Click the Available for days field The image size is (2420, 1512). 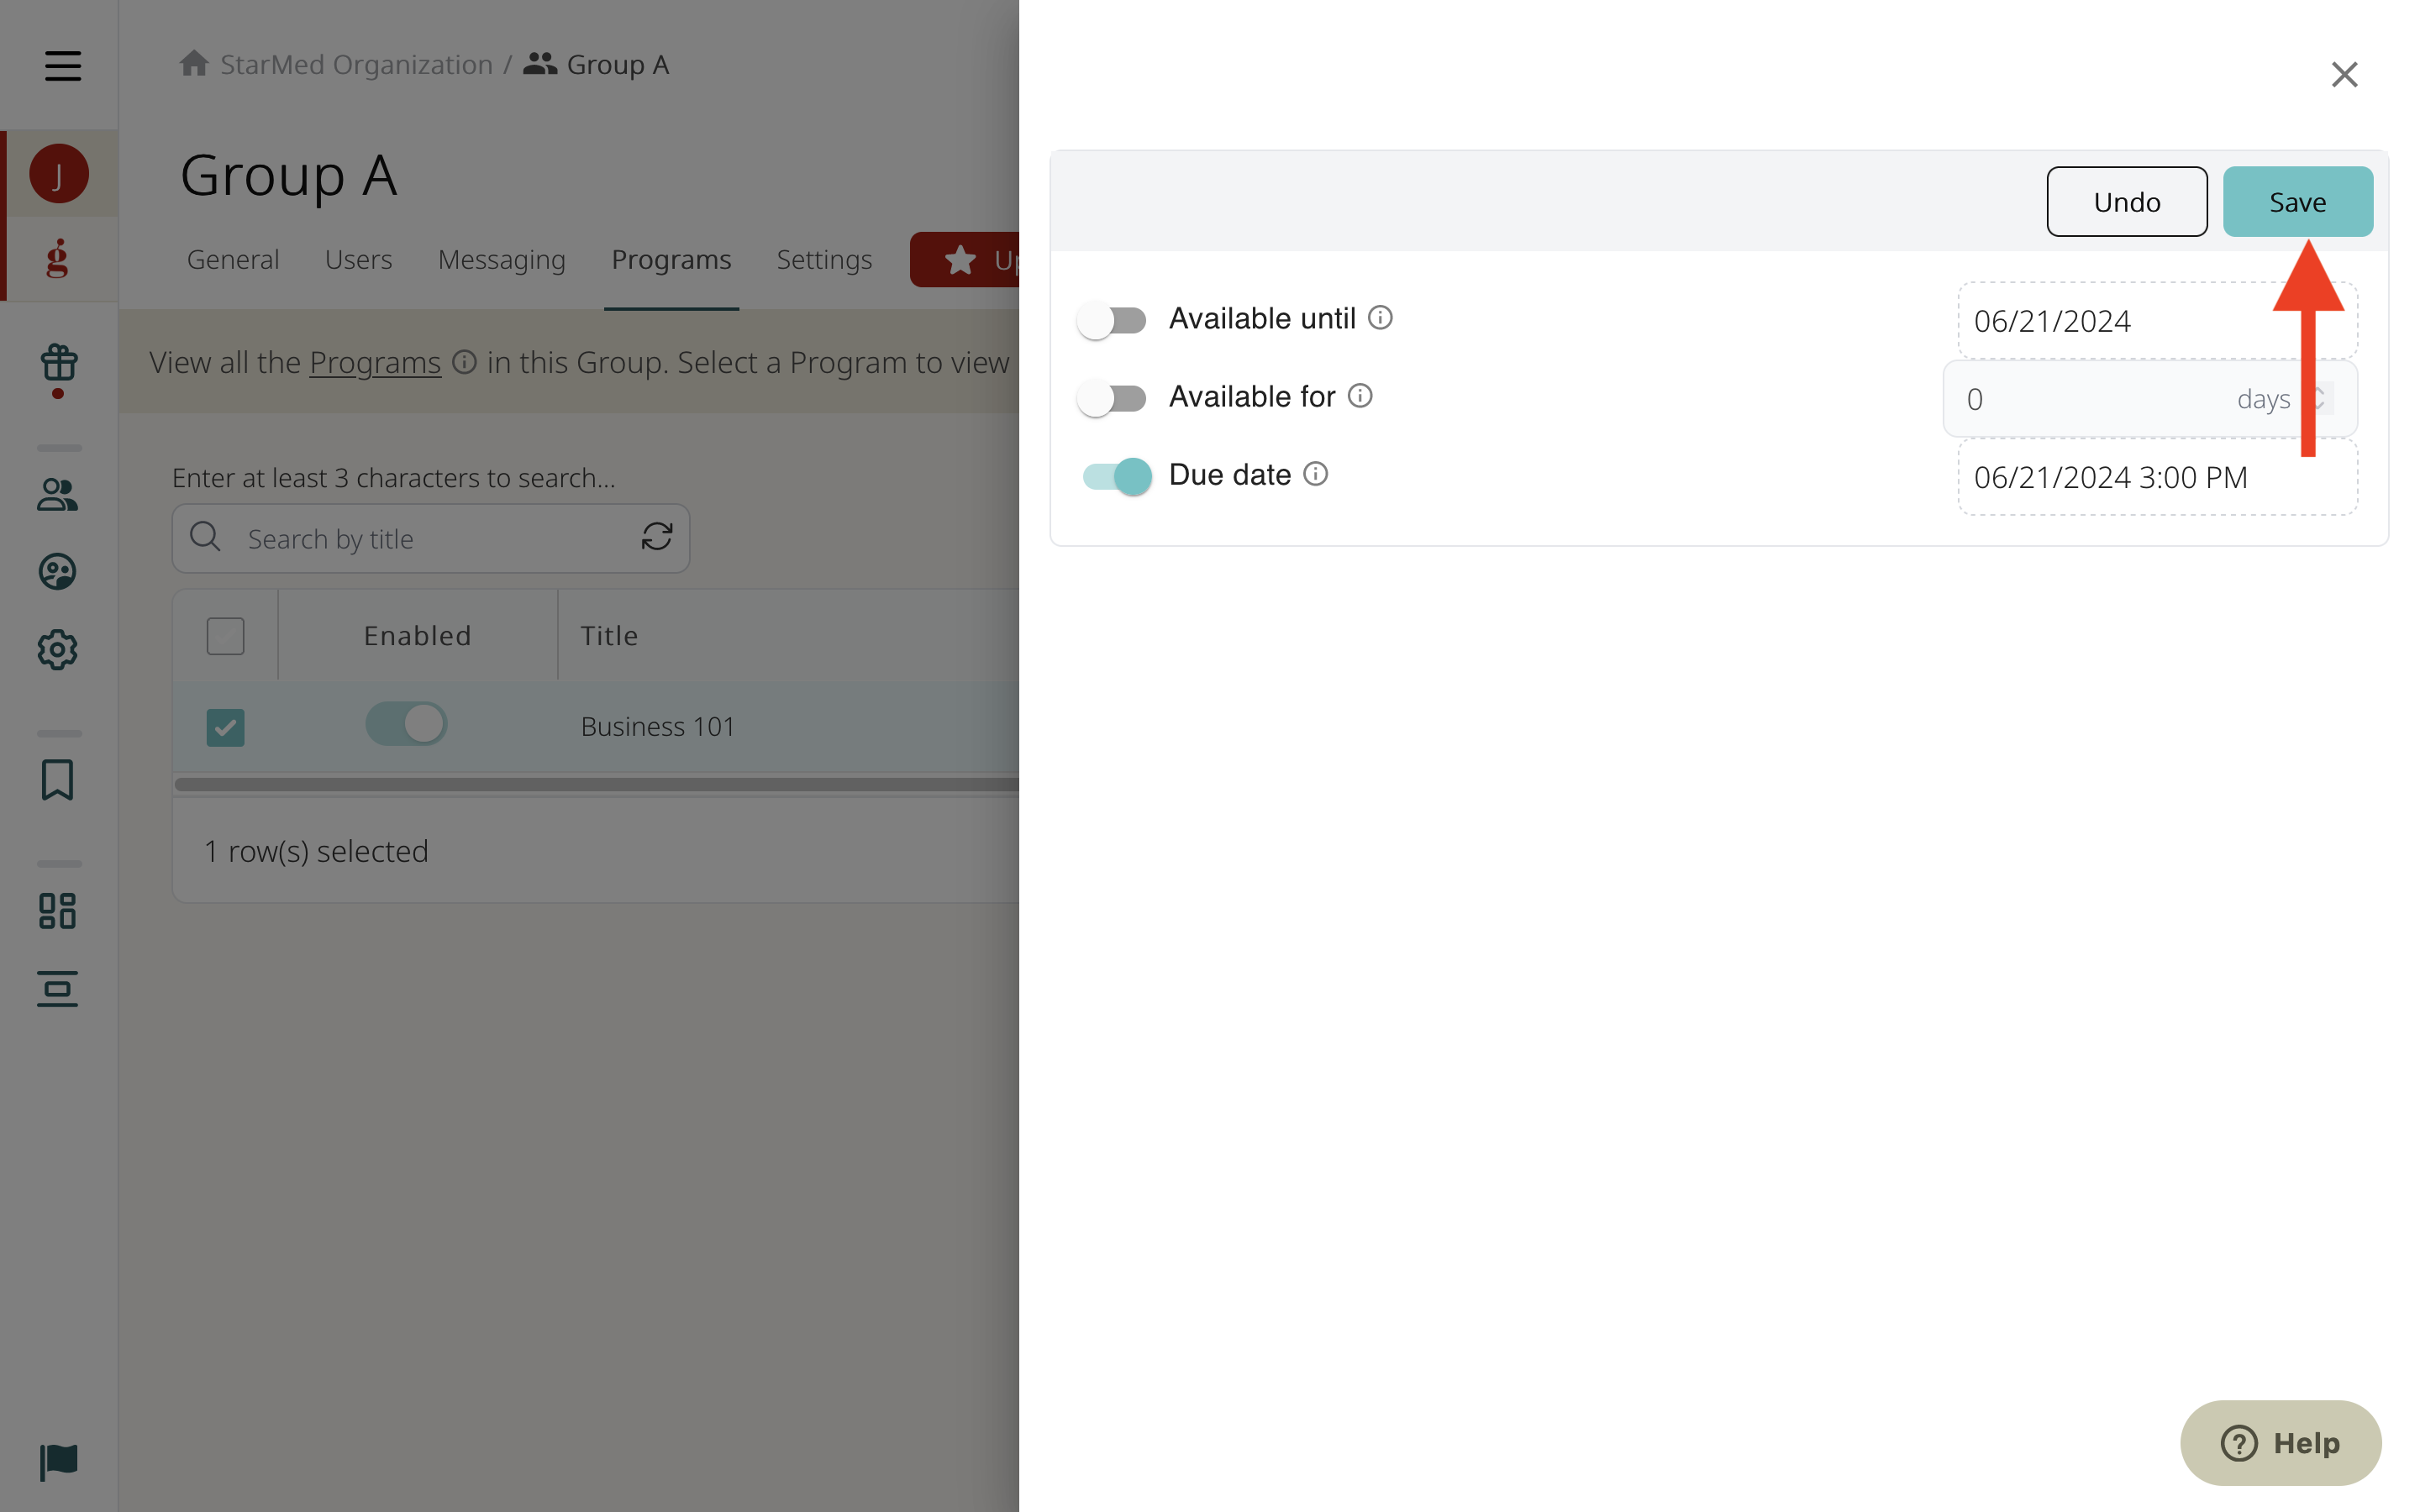[2150, 399]
